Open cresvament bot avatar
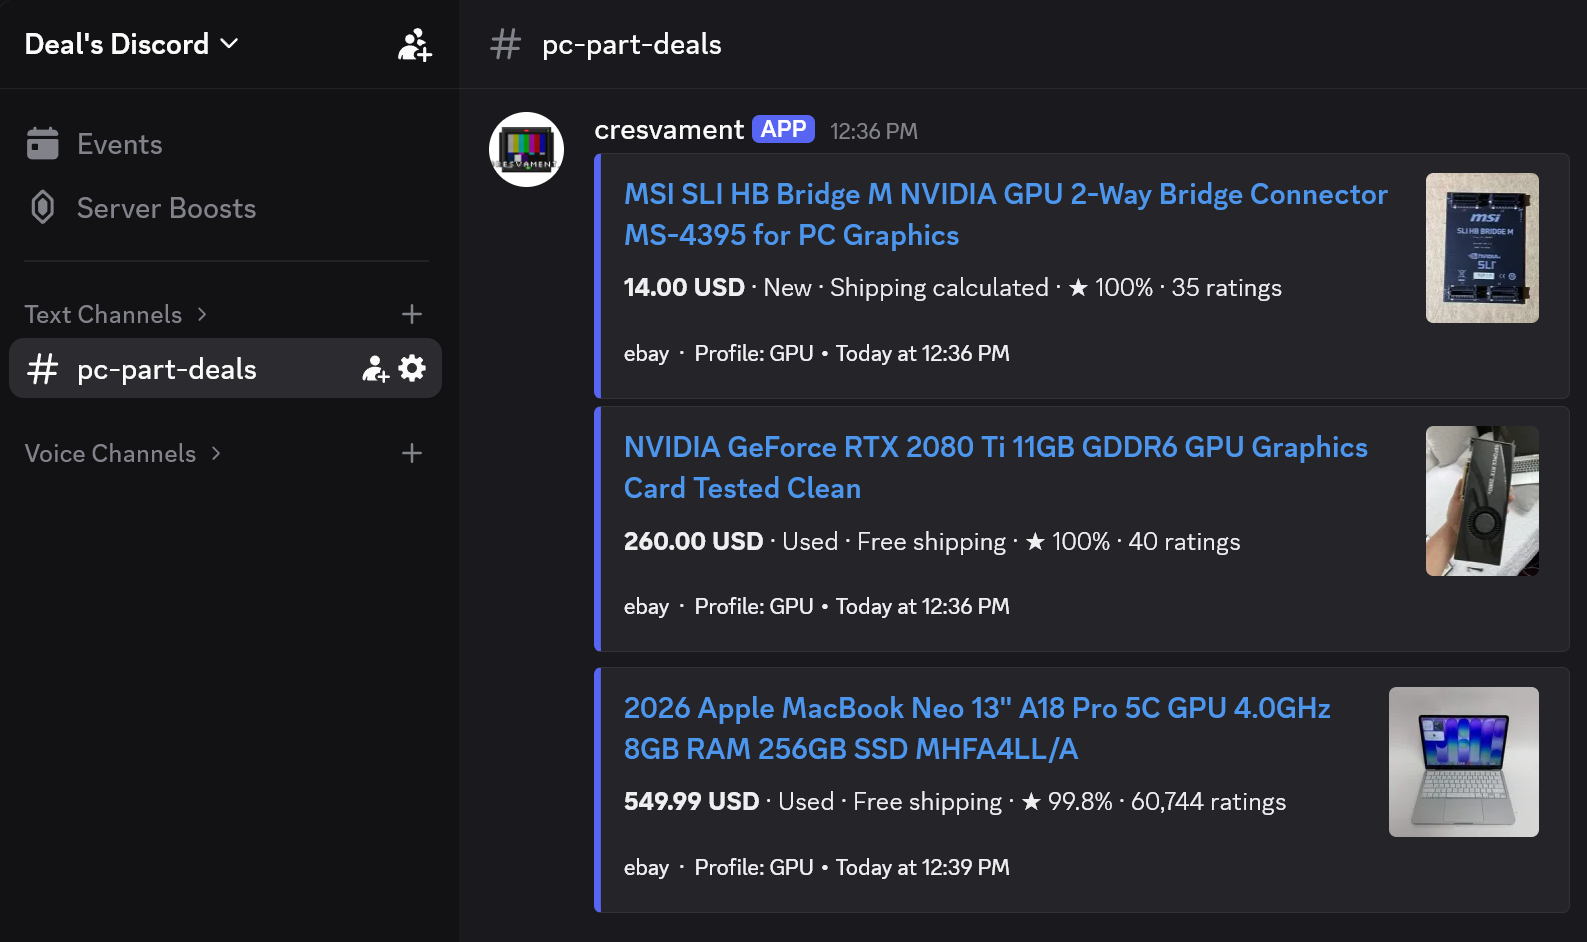Viewport: 1587px width, 942px height. click(x=527, y=150)
